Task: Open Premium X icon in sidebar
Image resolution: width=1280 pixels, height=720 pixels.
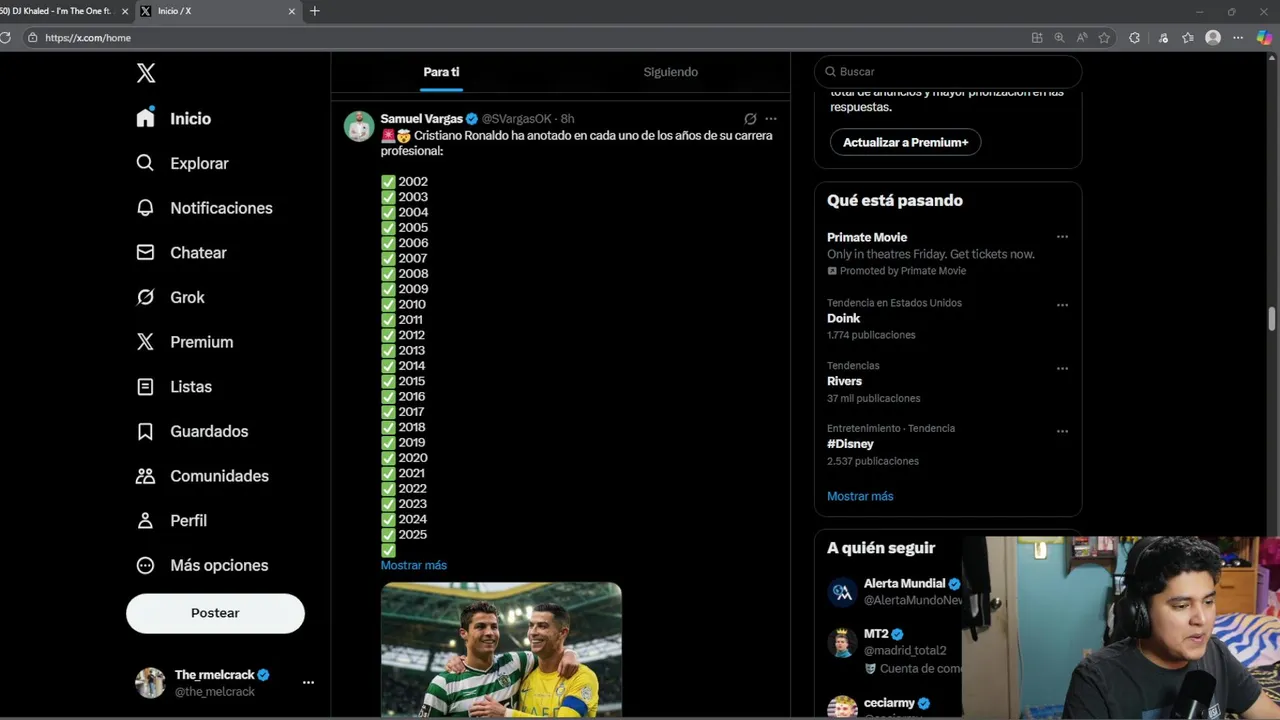Action: 145,342
